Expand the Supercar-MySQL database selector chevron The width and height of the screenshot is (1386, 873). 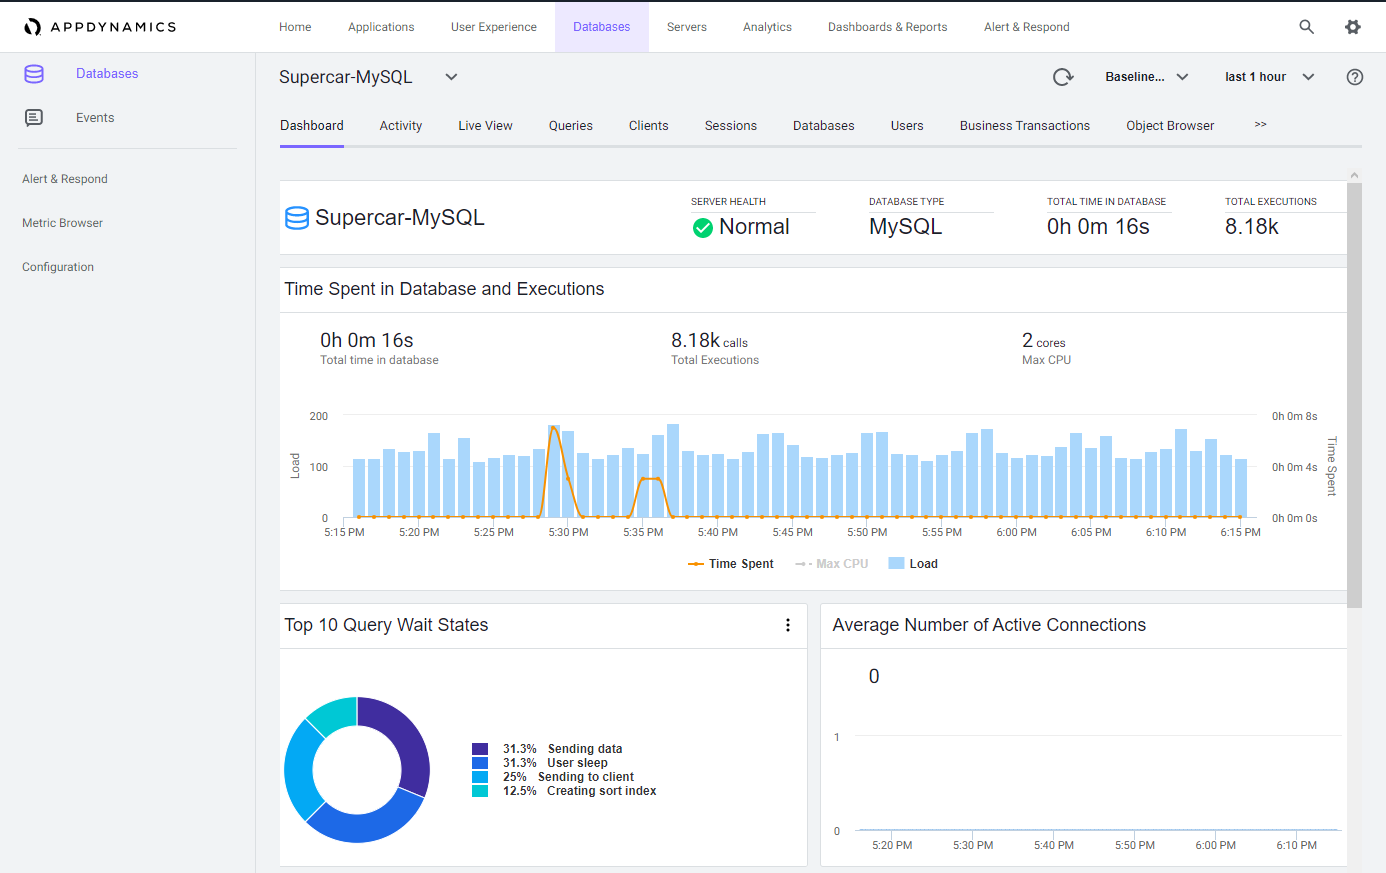point(451,77)
